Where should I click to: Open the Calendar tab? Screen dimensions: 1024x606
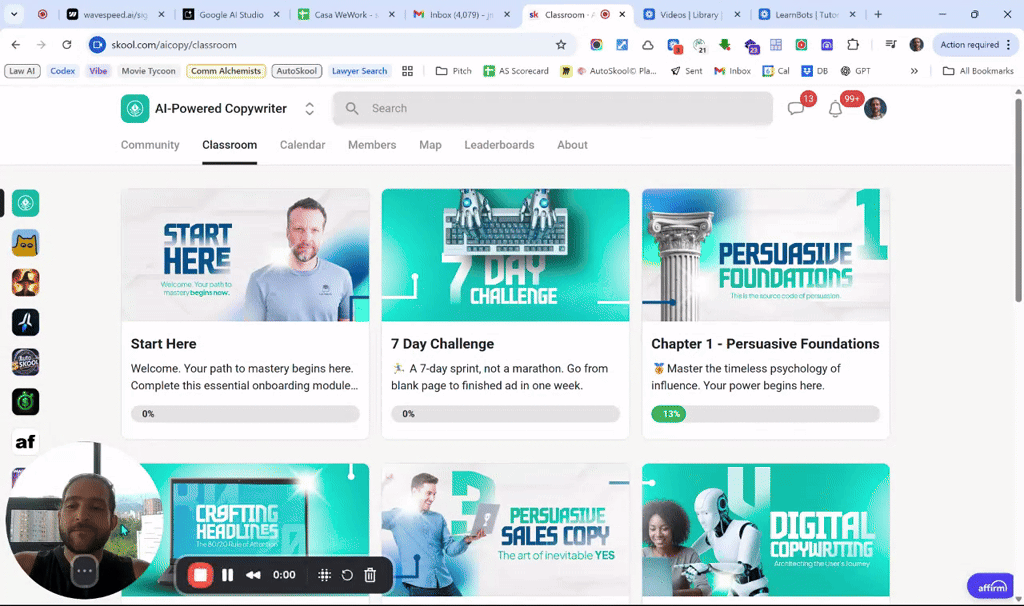tap(302, 145)
